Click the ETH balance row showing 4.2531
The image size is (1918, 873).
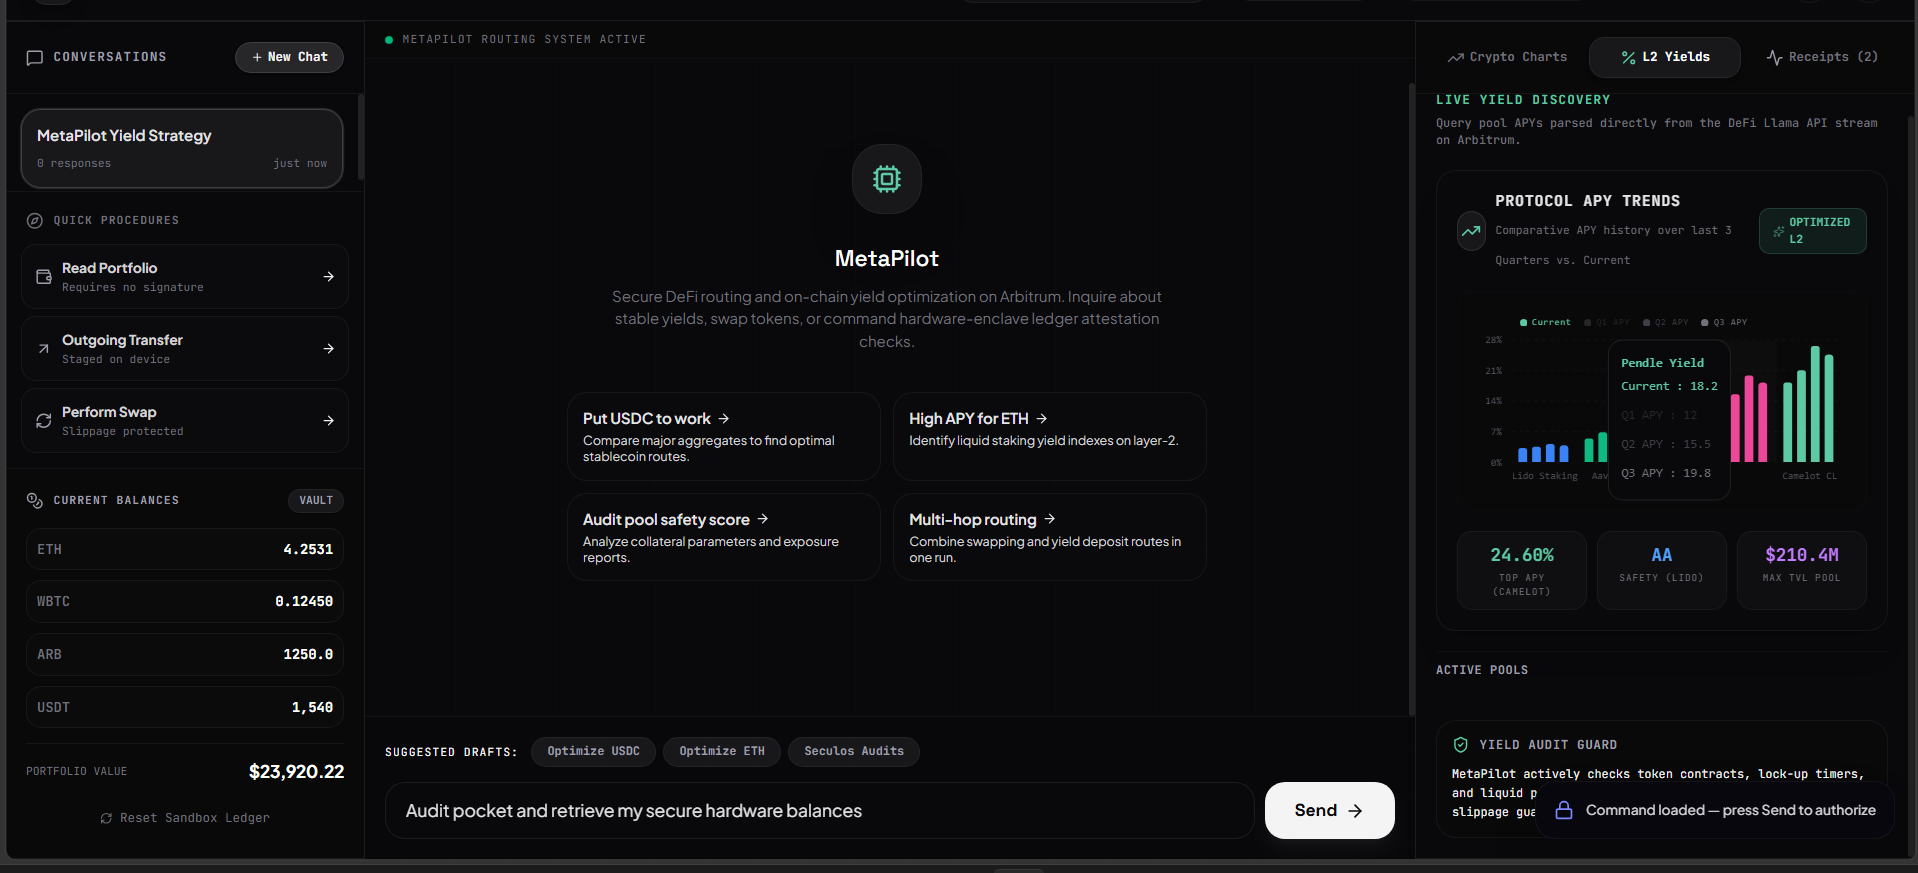pos(185,550)
